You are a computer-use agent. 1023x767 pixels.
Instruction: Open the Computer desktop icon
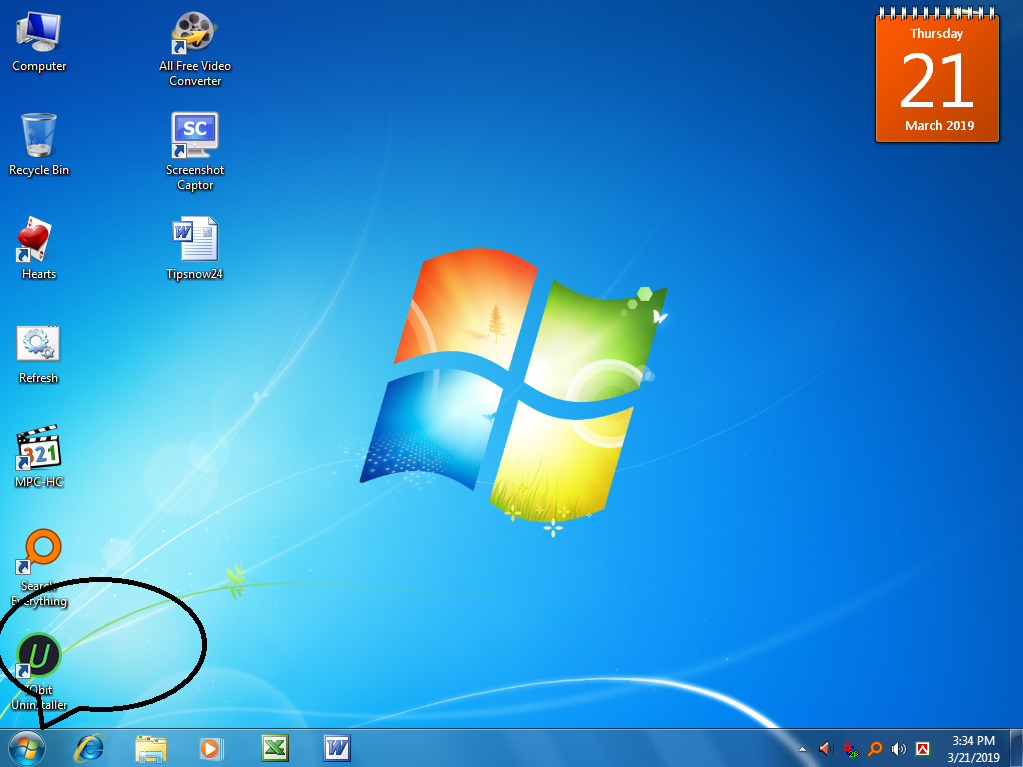[x=38, y=42]
